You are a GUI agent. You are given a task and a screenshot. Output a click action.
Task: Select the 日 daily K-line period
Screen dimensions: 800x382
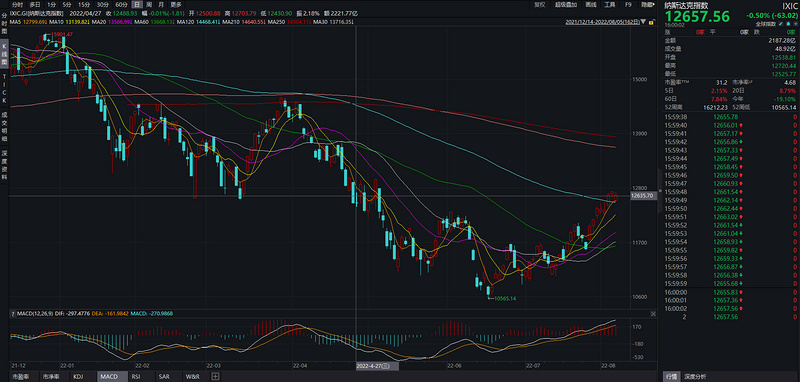[x=137, y=5]
